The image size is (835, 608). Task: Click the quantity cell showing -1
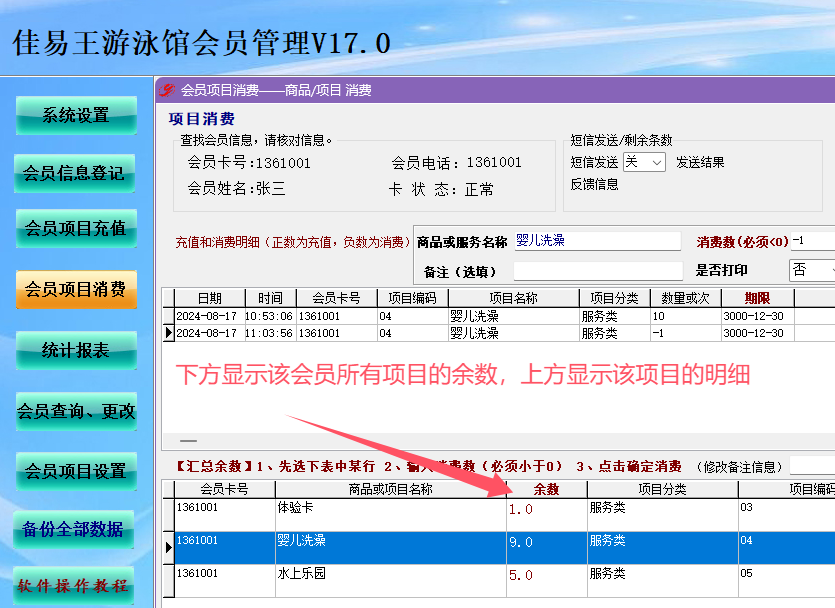coord(685,333)
